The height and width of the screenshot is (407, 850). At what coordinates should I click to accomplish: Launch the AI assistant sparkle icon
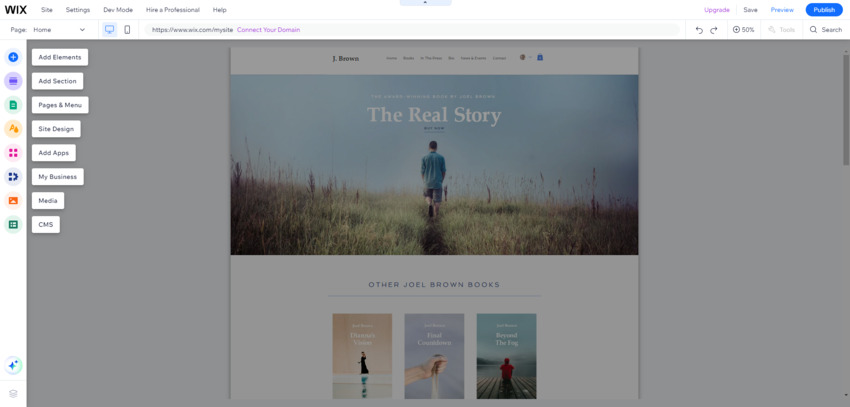click(x=13, y=365)
